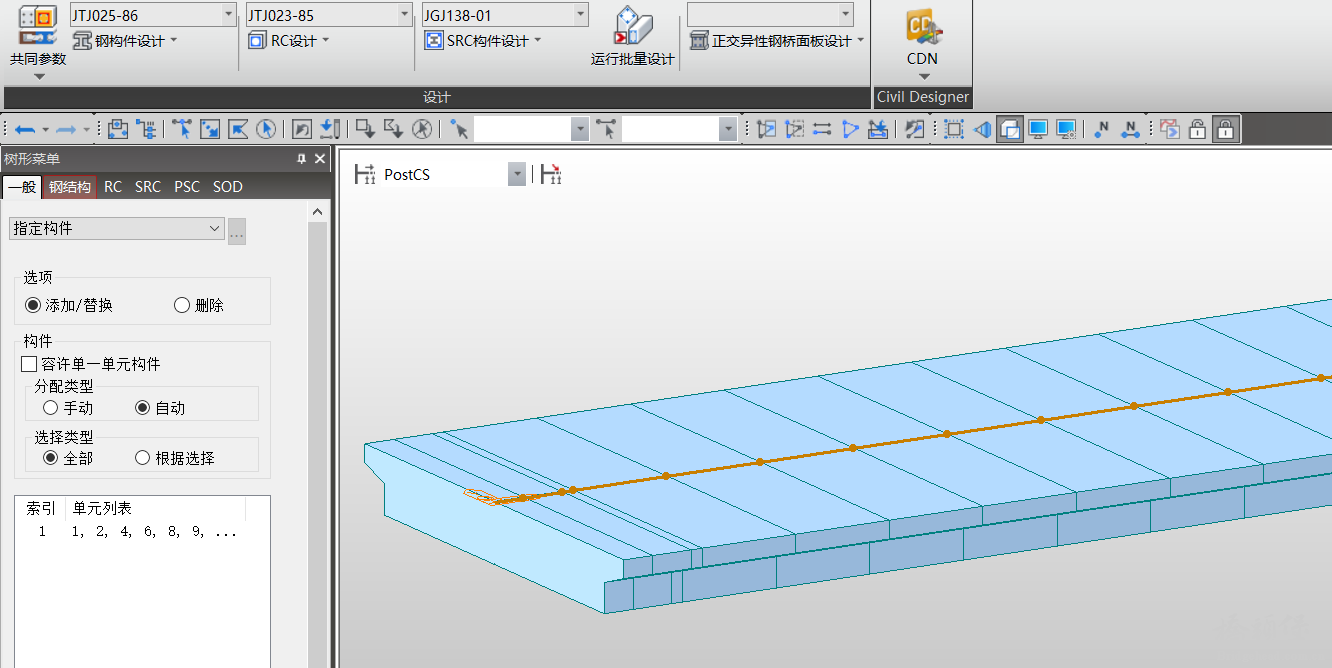Open the PostCS stage dropdown

(x=517, y=175)
